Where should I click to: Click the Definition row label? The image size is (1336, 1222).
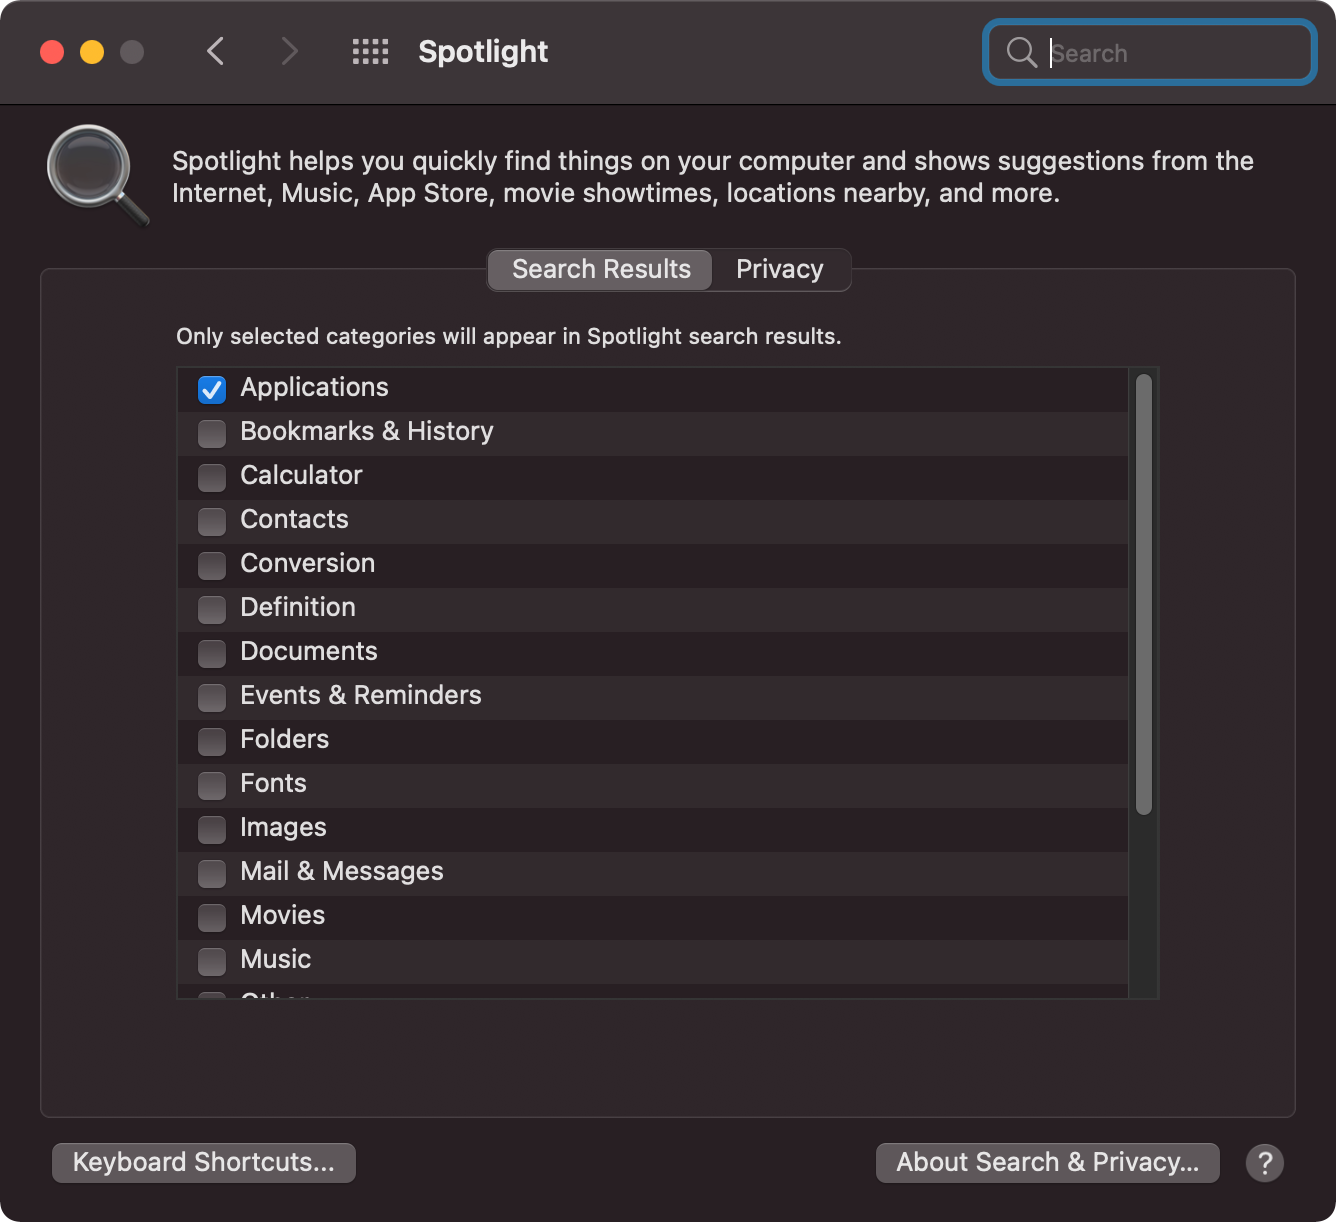(298, 608)
